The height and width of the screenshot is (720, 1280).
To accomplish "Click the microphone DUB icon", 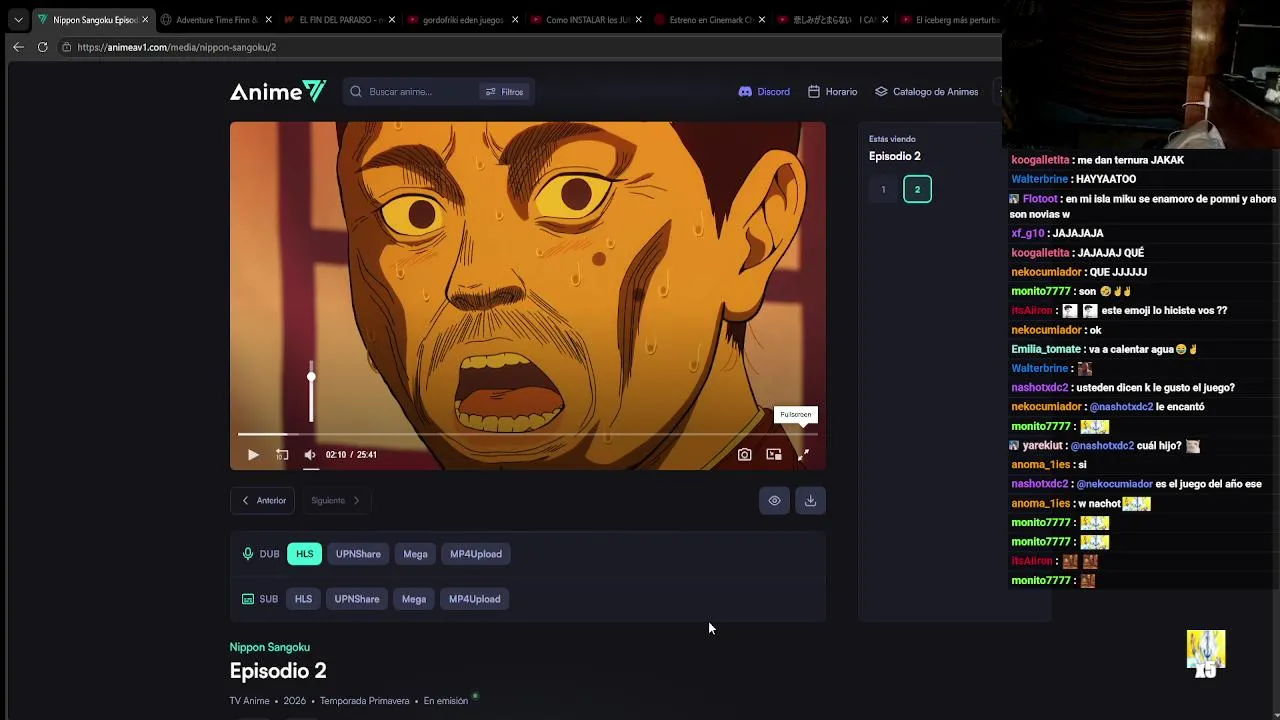I will (248, 554).
